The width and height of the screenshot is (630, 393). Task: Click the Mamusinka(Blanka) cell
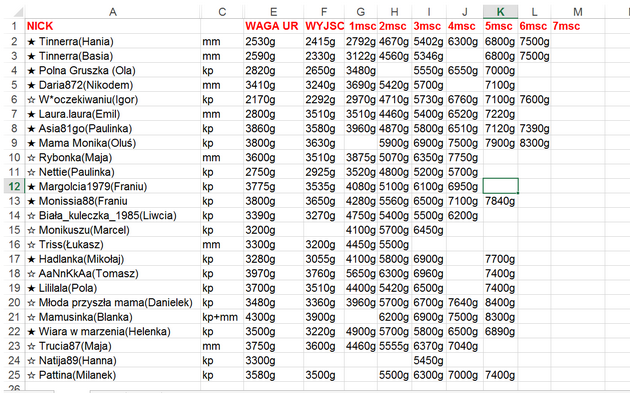[x=113, y=317]
